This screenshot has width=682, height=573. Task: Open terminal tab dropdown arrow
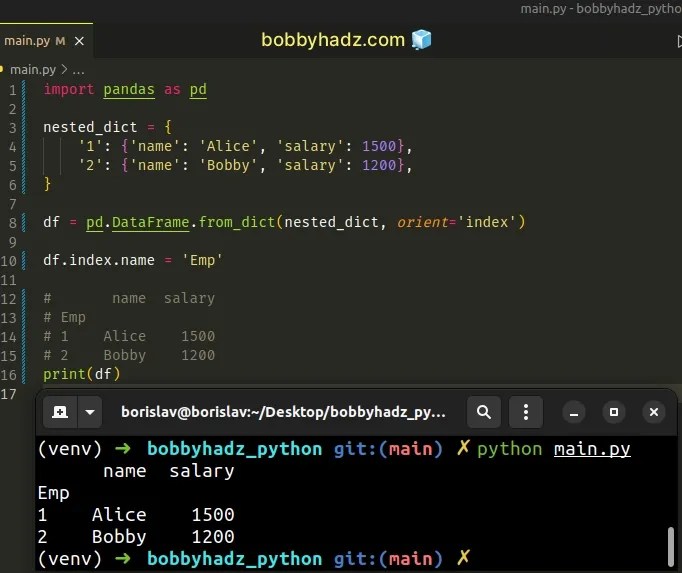(x=90, y=412)
